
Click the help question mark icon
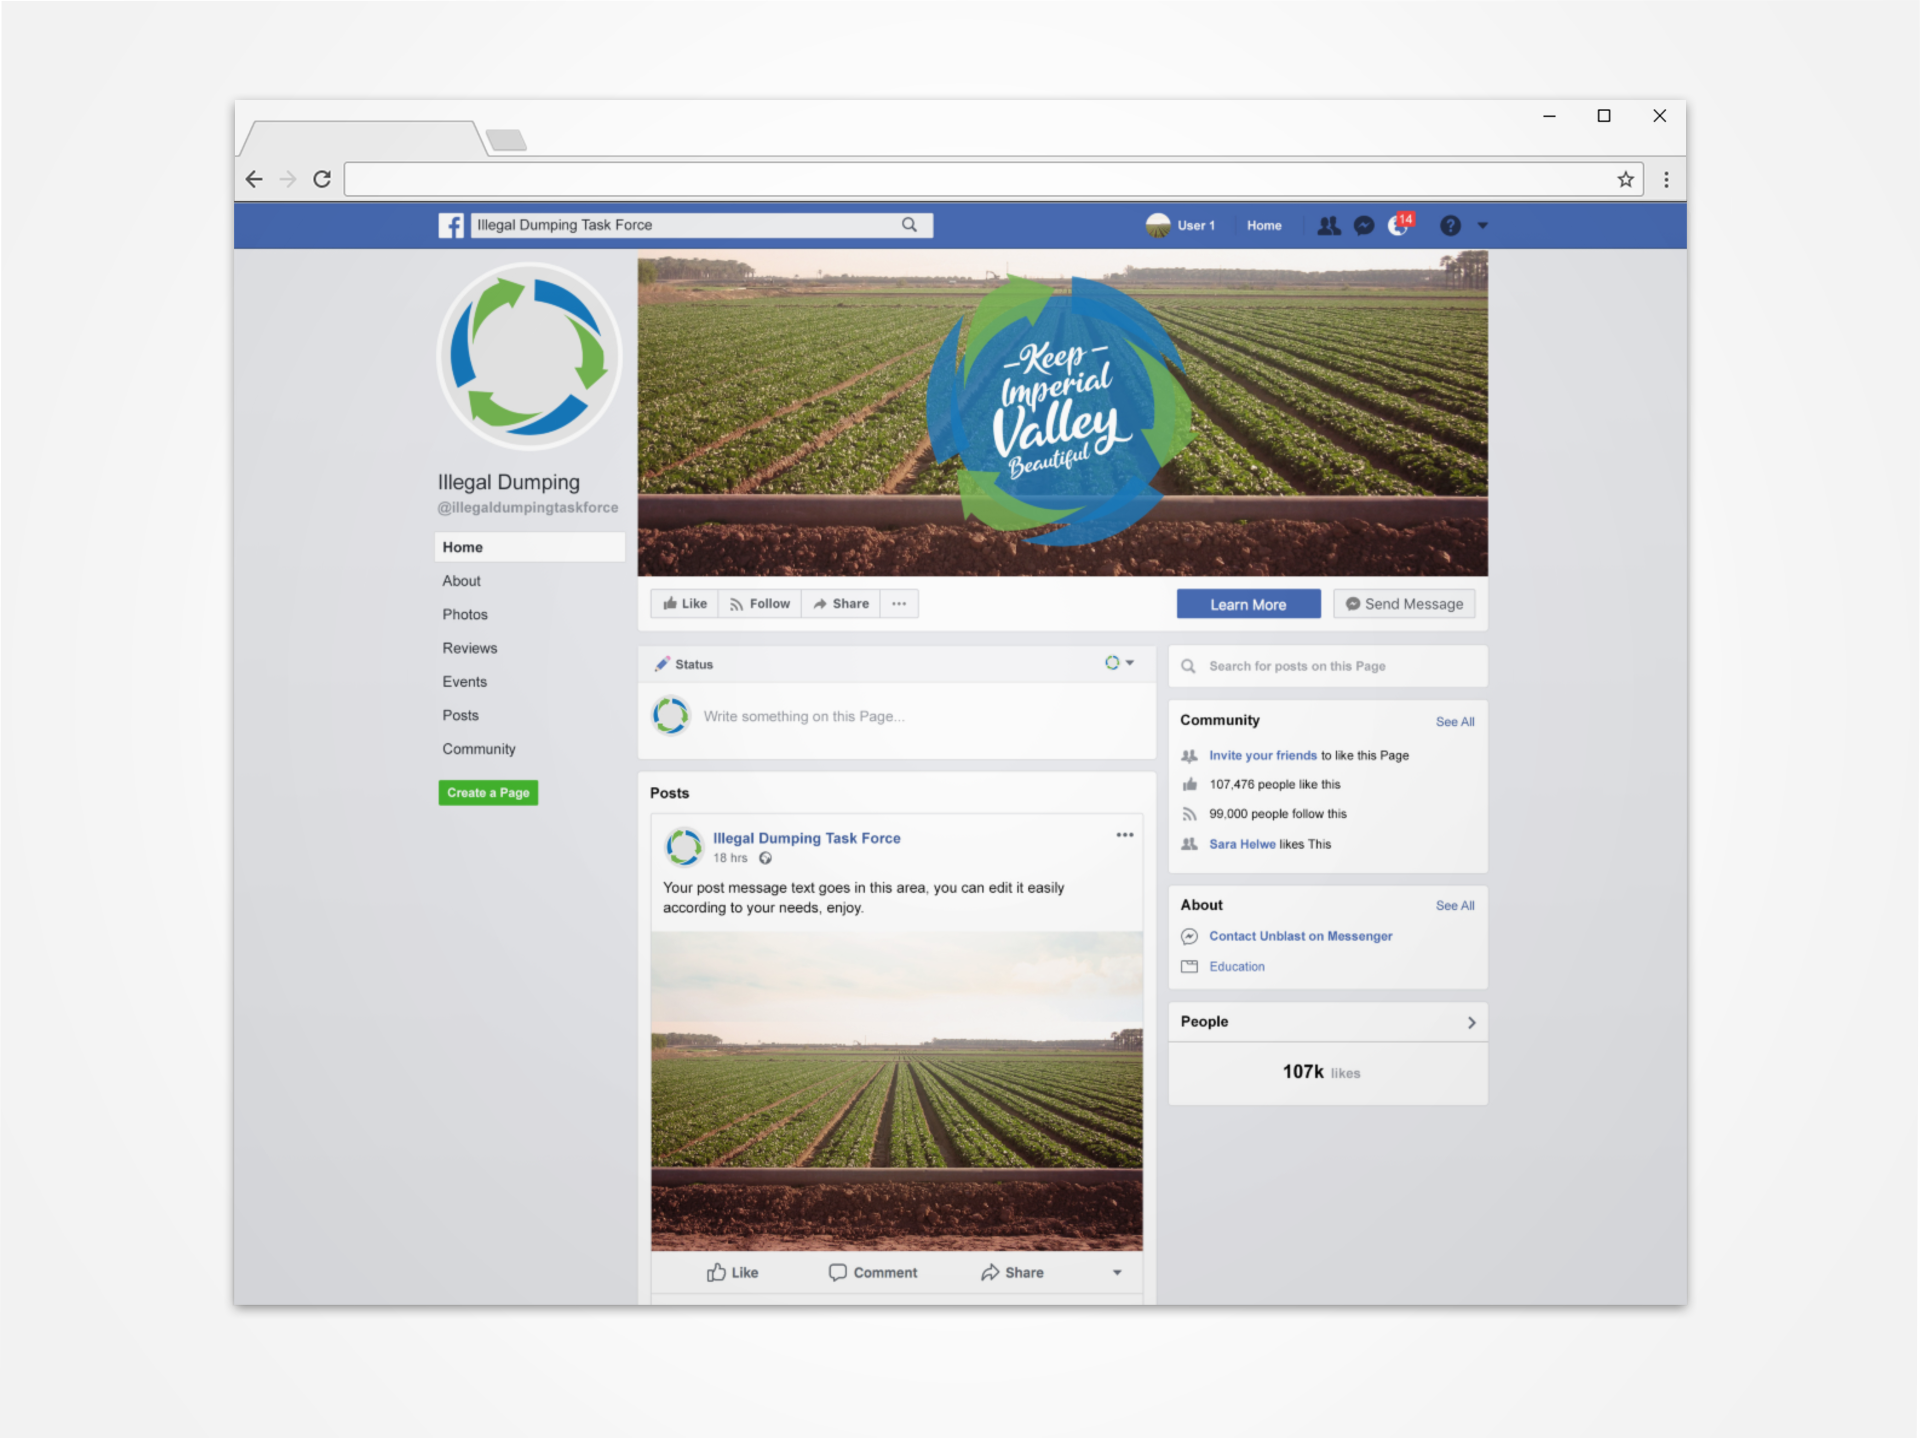coord(1450,226)
